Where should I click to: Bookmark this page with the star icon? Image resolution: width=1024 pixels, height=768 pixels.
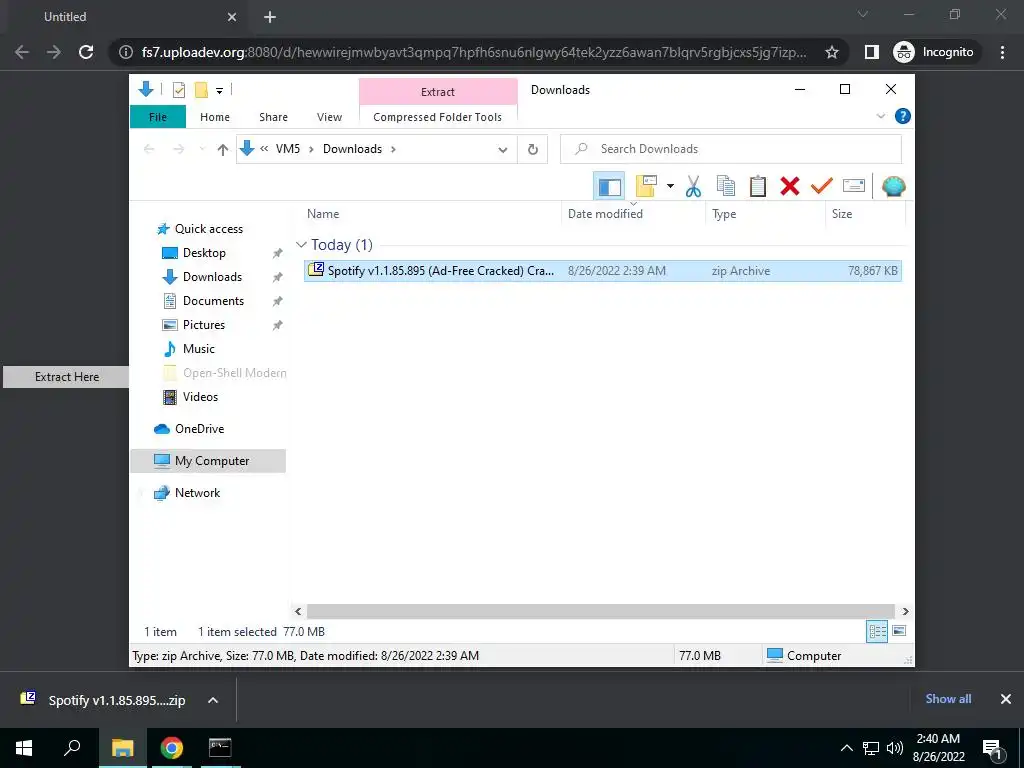tap(831, 52)
